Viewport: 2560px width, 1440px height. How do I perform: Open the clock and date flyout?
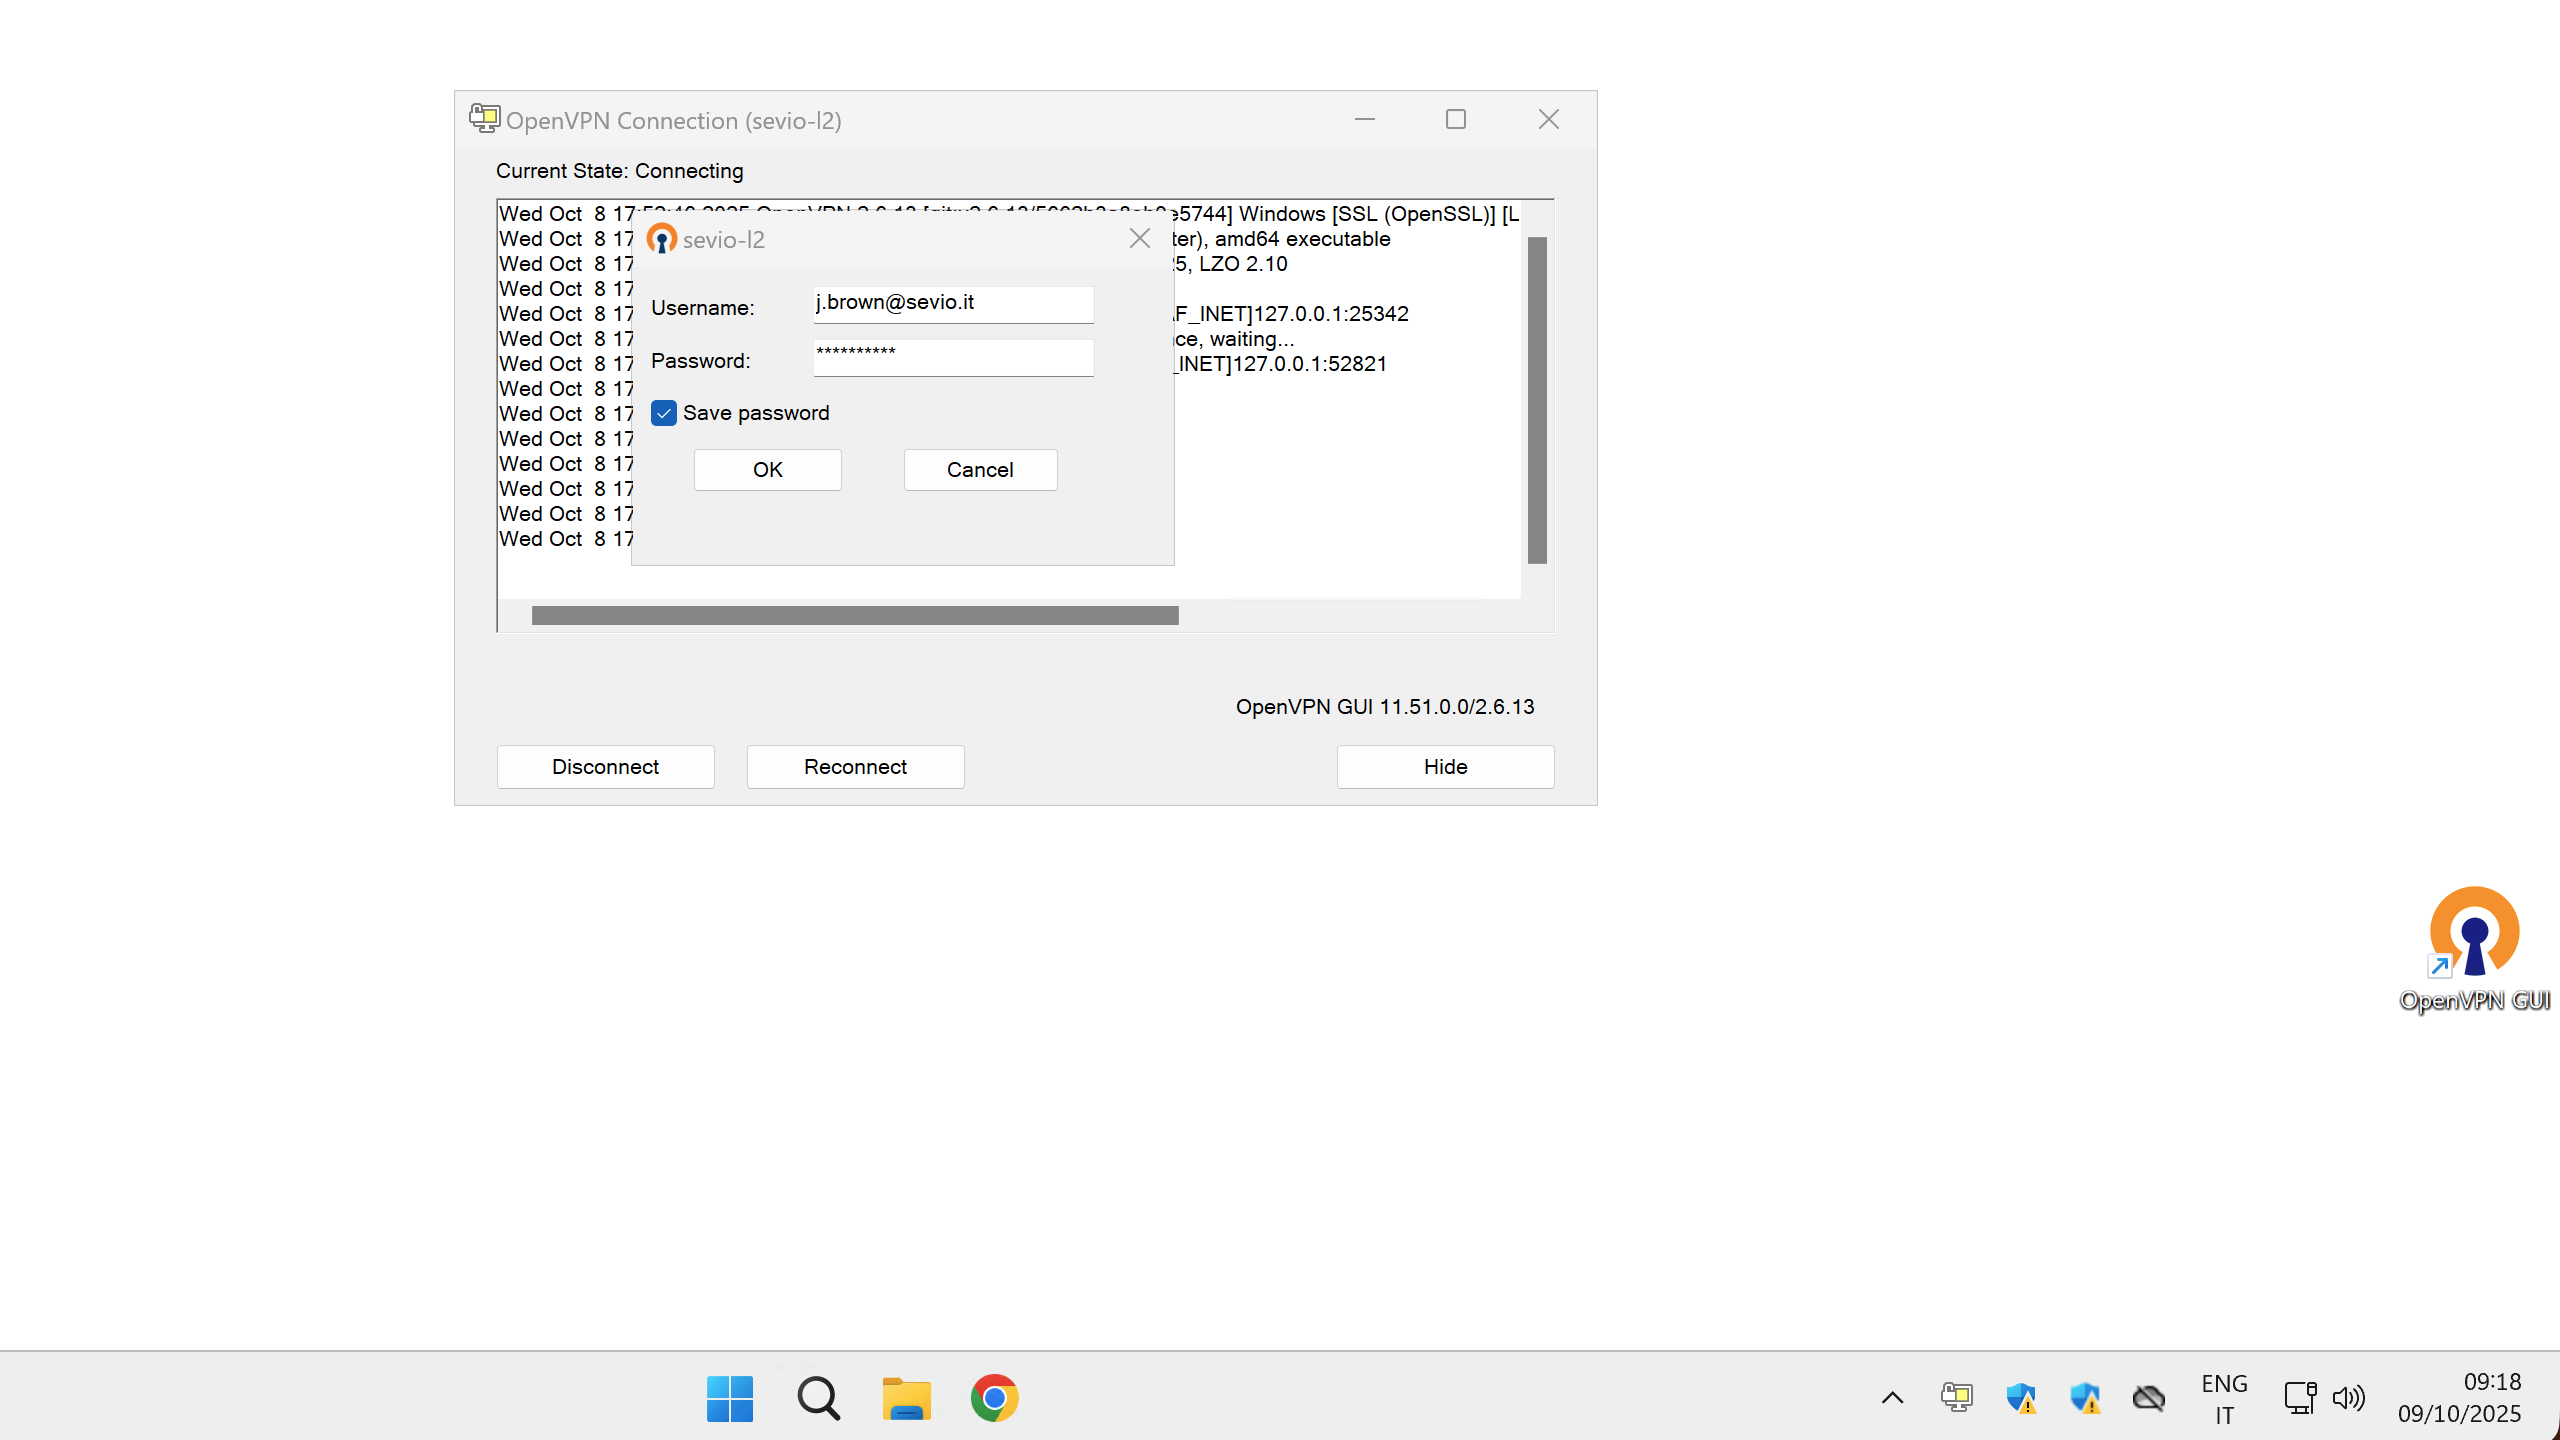coord(2459,1397)
